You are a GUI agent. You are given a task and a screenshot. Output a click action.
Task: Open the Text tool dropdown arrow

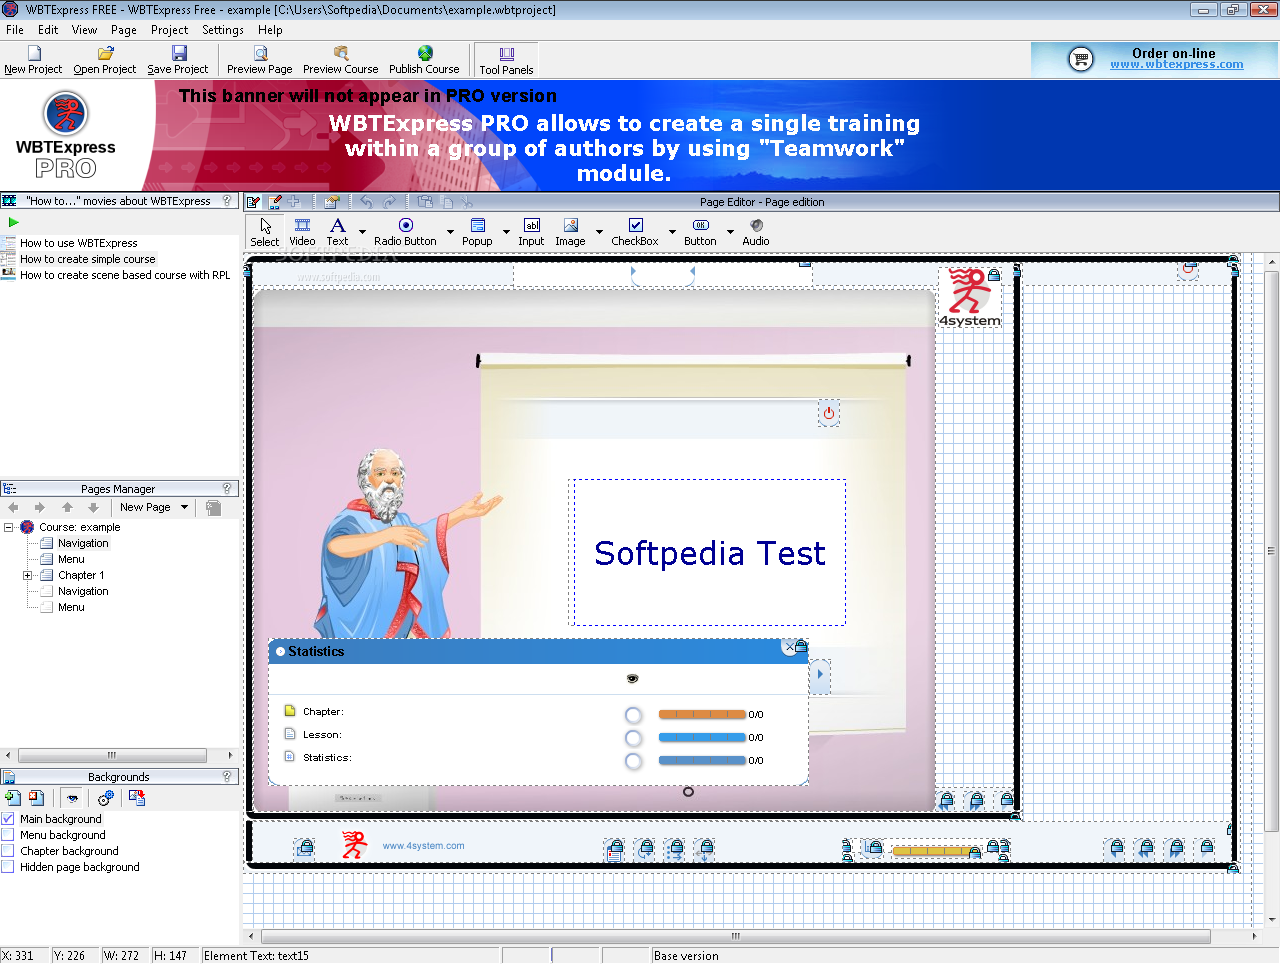[362, 232]
